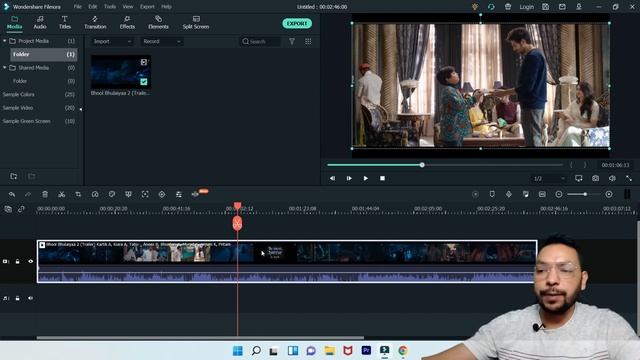Open the Edit adjustments sliders icon
640x360 pixels.
[x=179, y=194]
